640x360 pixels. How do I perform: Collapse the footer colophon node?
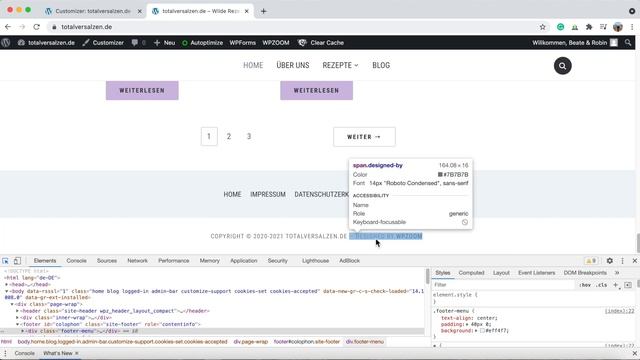[18, 324]
